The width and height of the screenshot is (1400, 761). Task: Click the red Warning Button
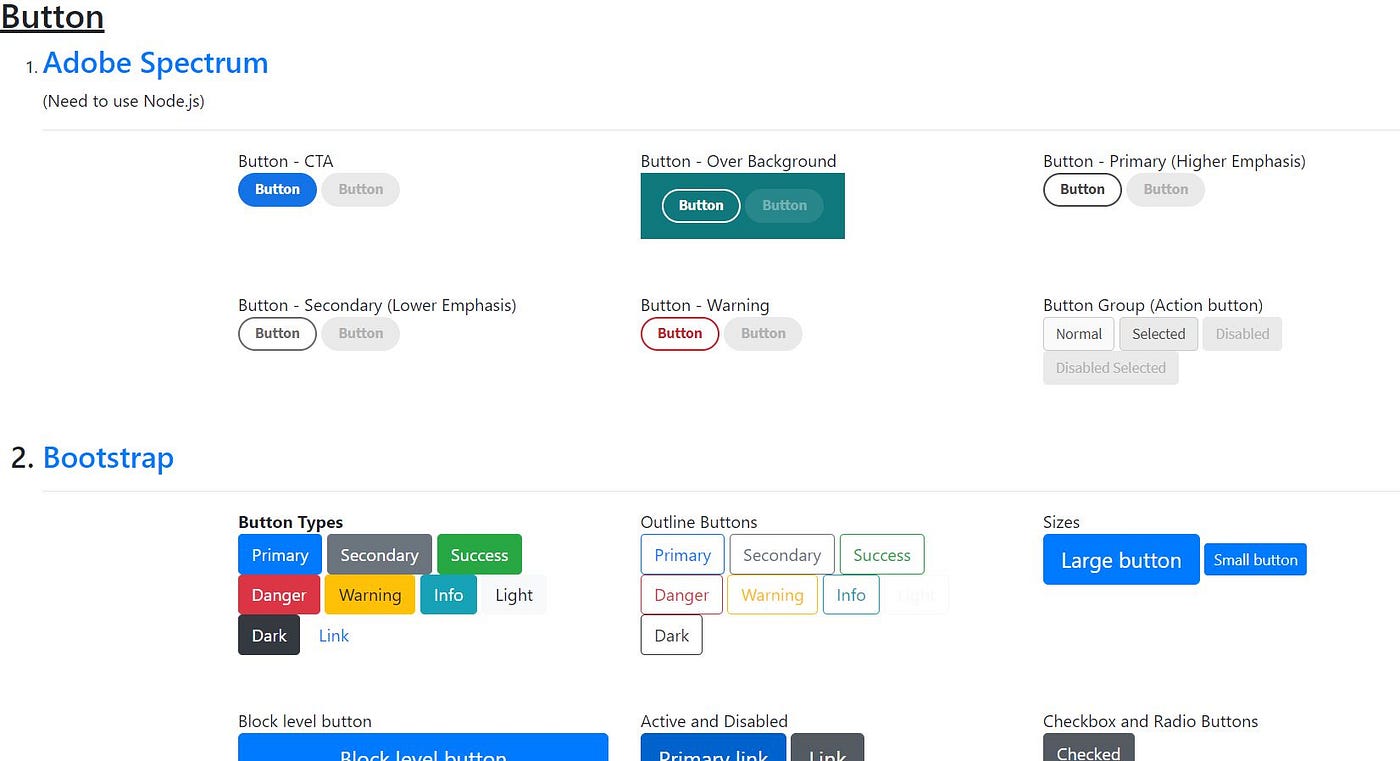679,333
